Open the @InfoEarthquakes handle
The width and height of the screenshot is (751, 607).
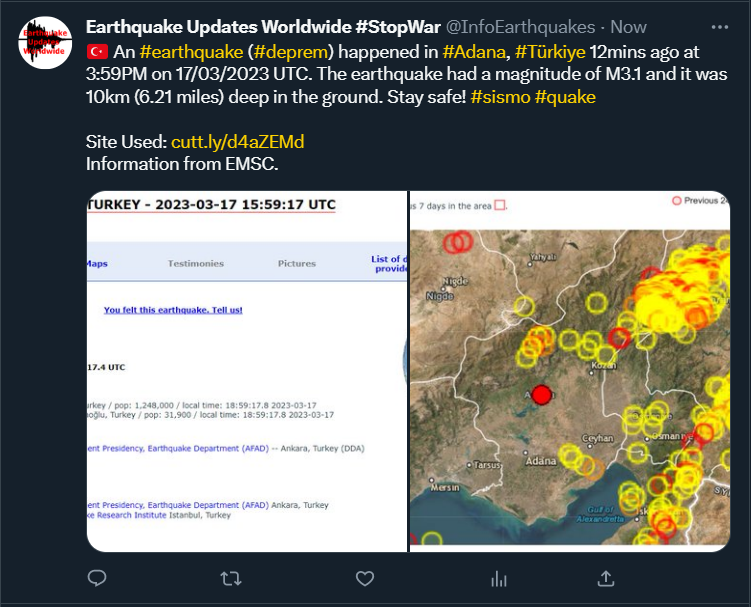coord(527,27)
